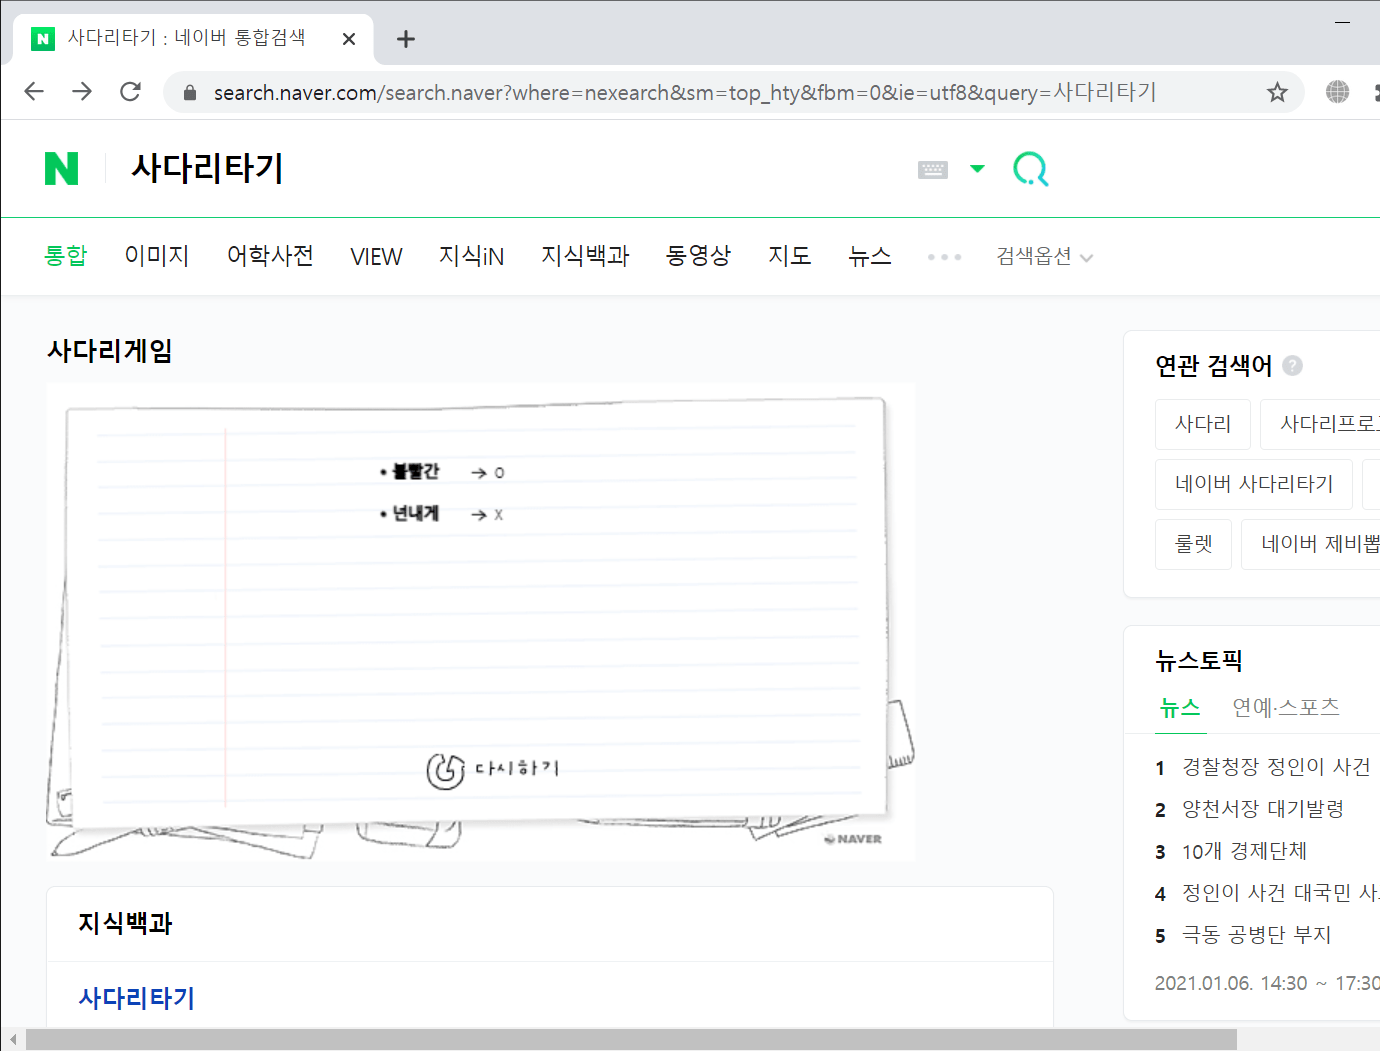
Task: Open news topic 양천서장 대기발령
Action: tap(1263, 809)
